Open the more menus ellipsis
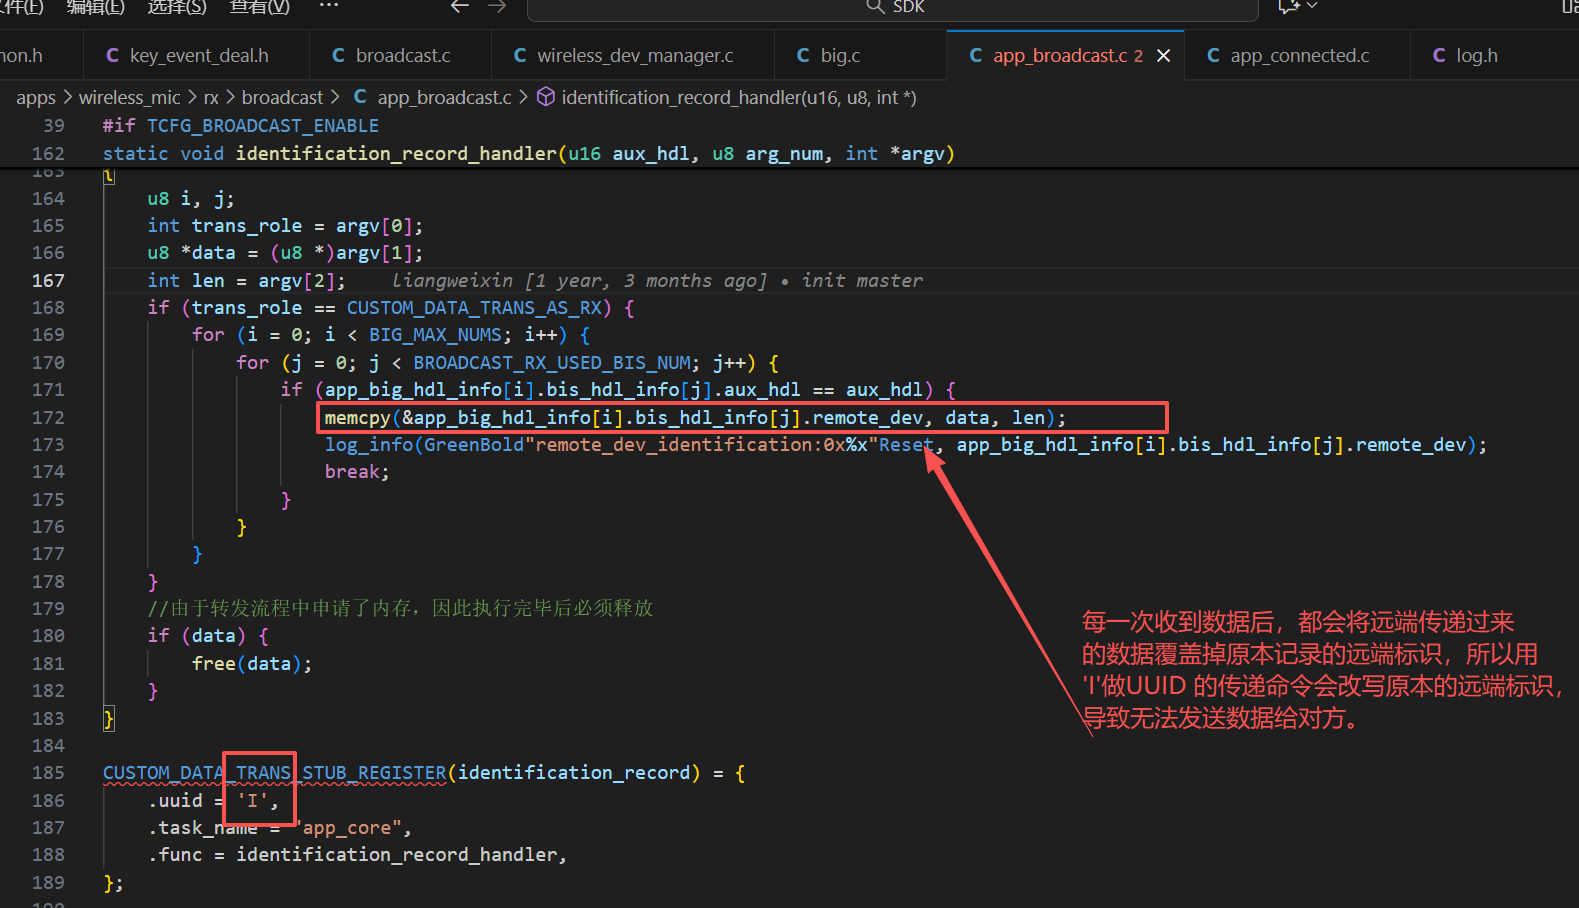This screenshot has height=908, width=1579. point(329,6)
